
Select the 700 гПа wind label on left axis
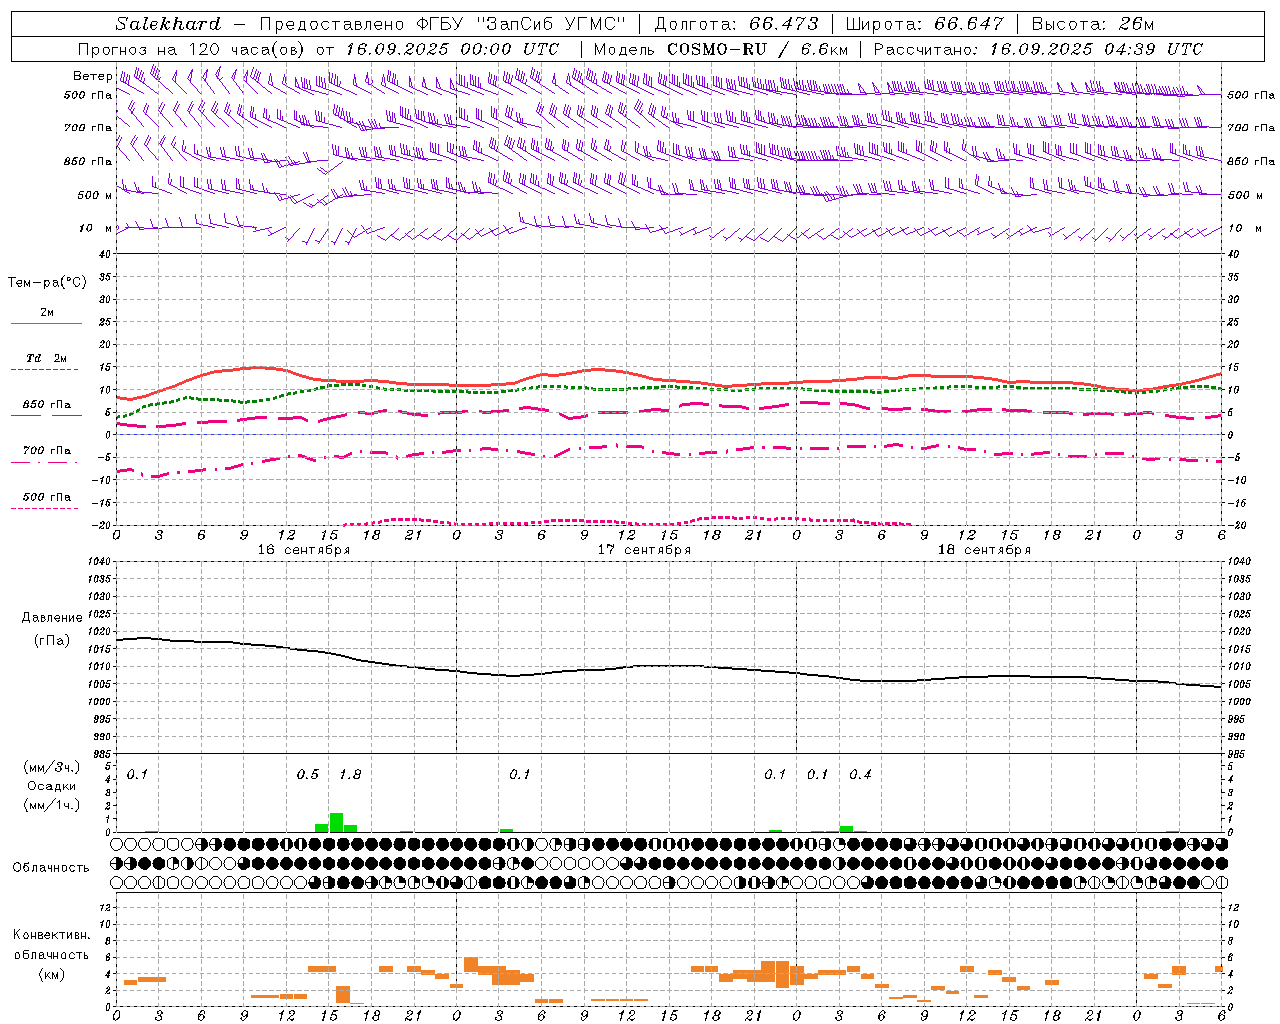click(x=88, y=128)
